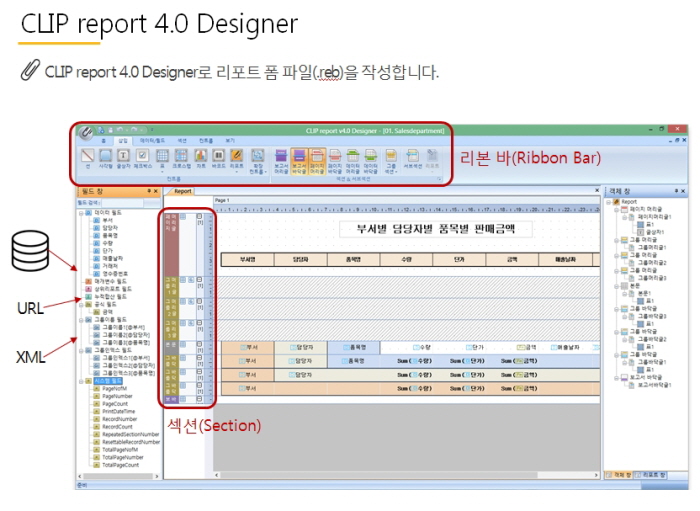This screenshot has width=700, height=511.
Task: Select the Page header section label strip
Action: coord(171,244)
